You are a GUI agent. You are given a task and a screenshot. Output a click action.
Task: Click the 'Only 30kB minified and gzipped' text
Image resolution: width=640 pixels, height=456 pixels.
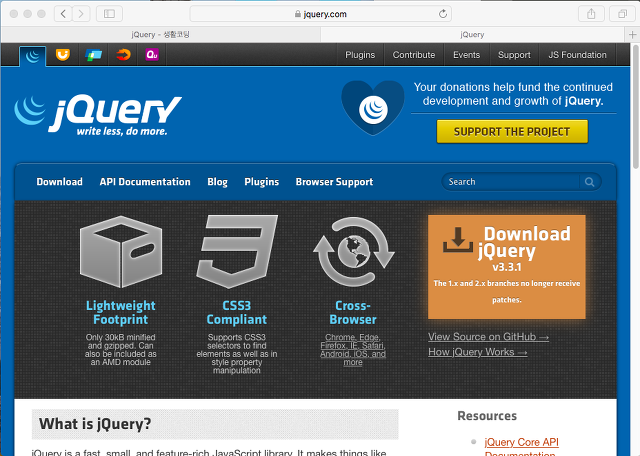[x=121, y=349]
